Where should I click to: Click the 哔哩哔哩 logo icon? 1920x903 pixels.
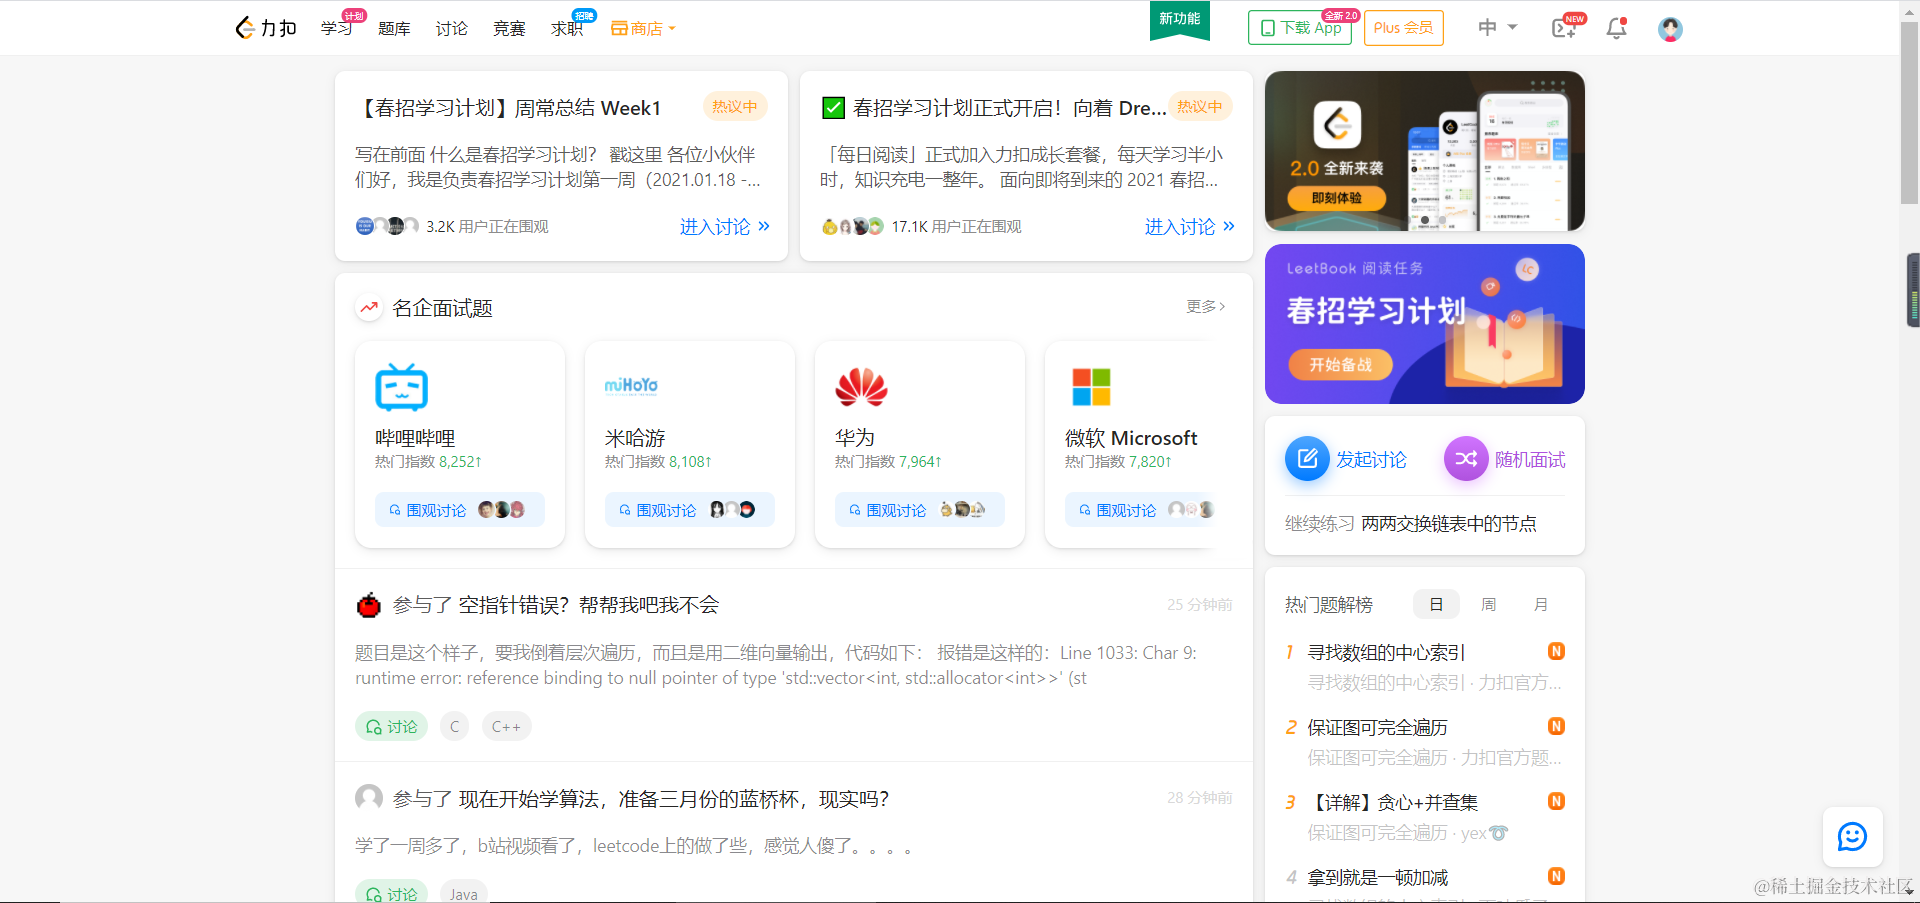(x=401, y=387)
